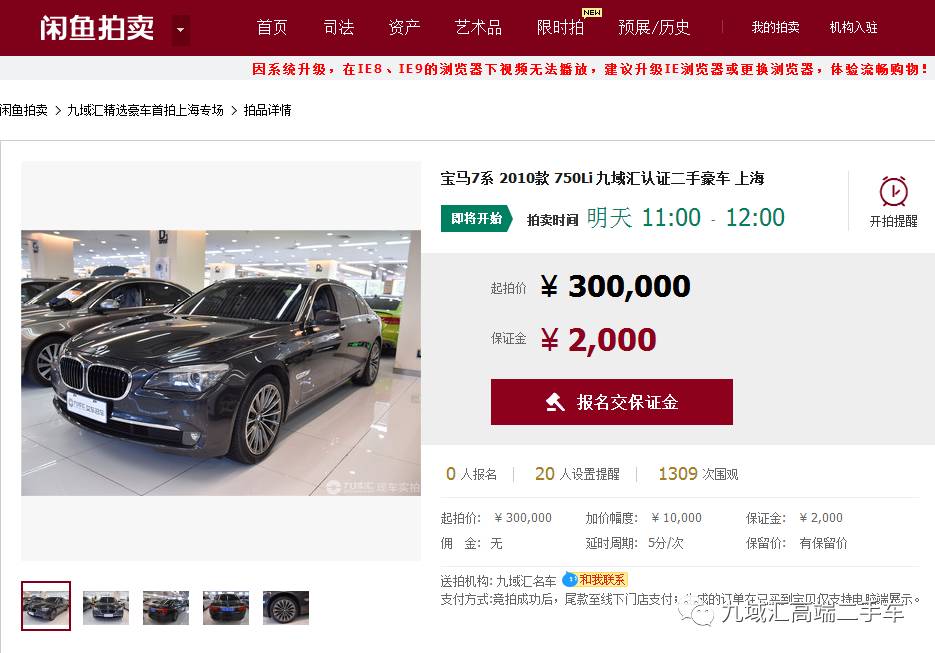Open the 司法 menu item
This screenshot has width=935, height=653.
click(339, 27)
